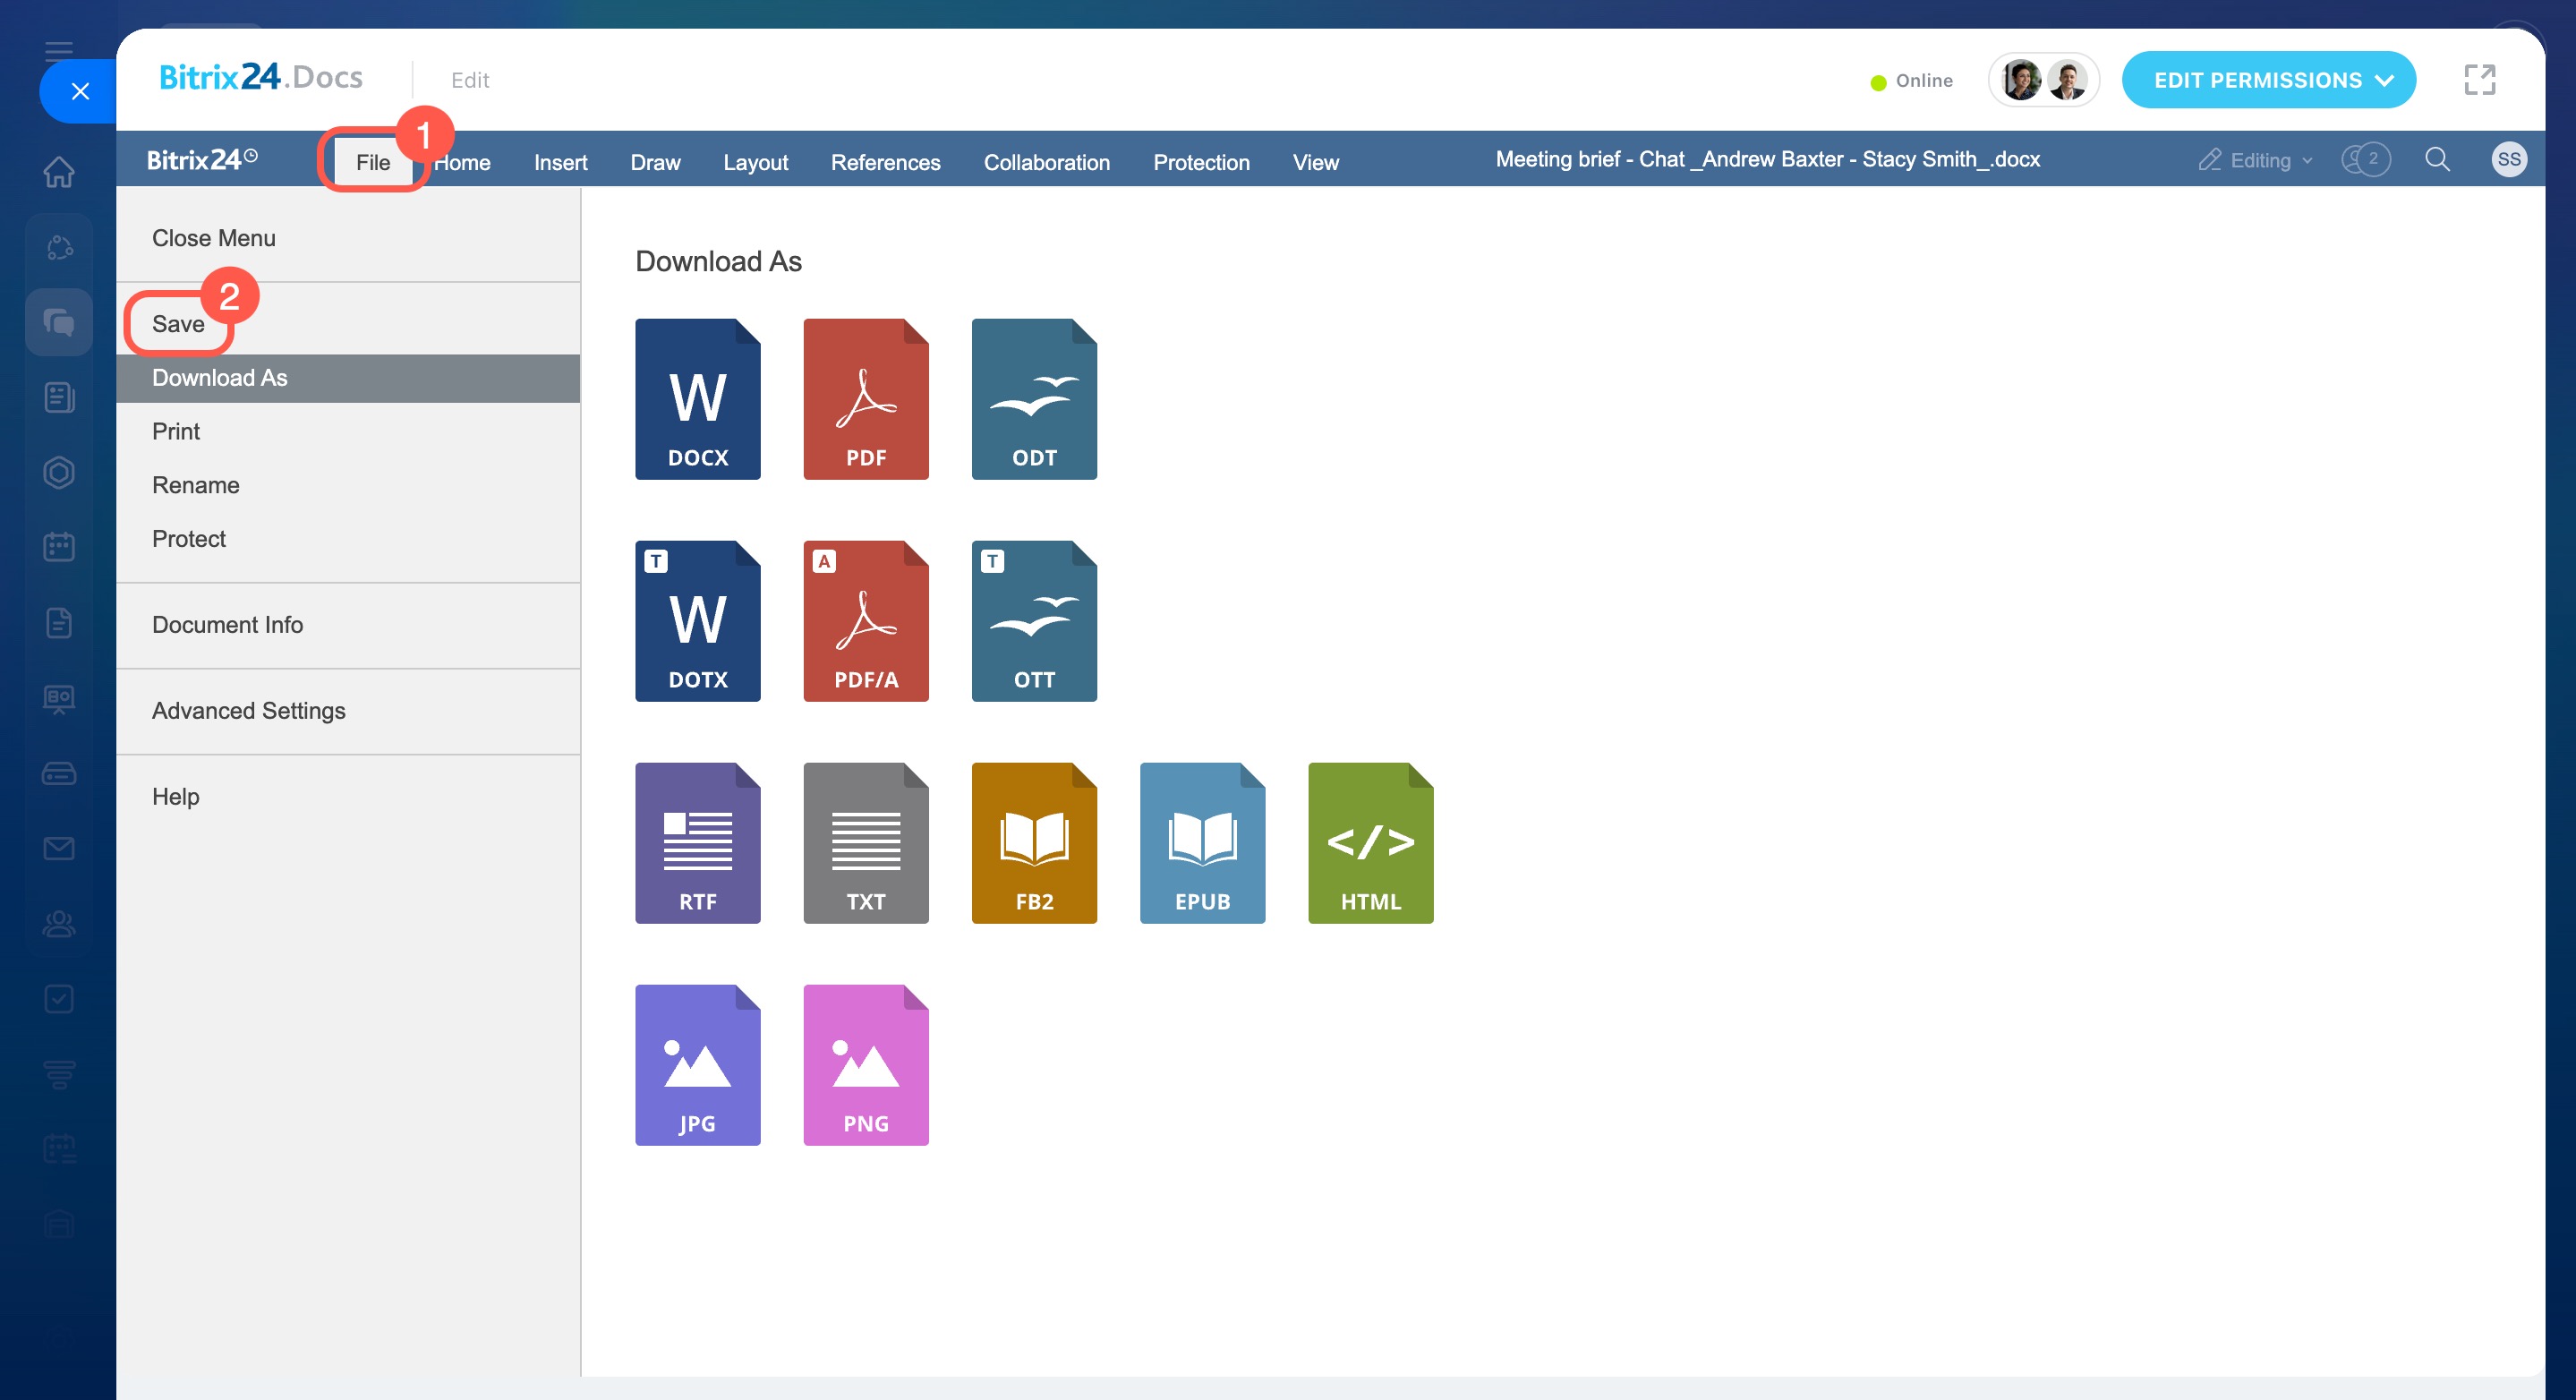Export as PDF/A archive format
This screenshot has height=1400, width=2576.
(866, 620)
